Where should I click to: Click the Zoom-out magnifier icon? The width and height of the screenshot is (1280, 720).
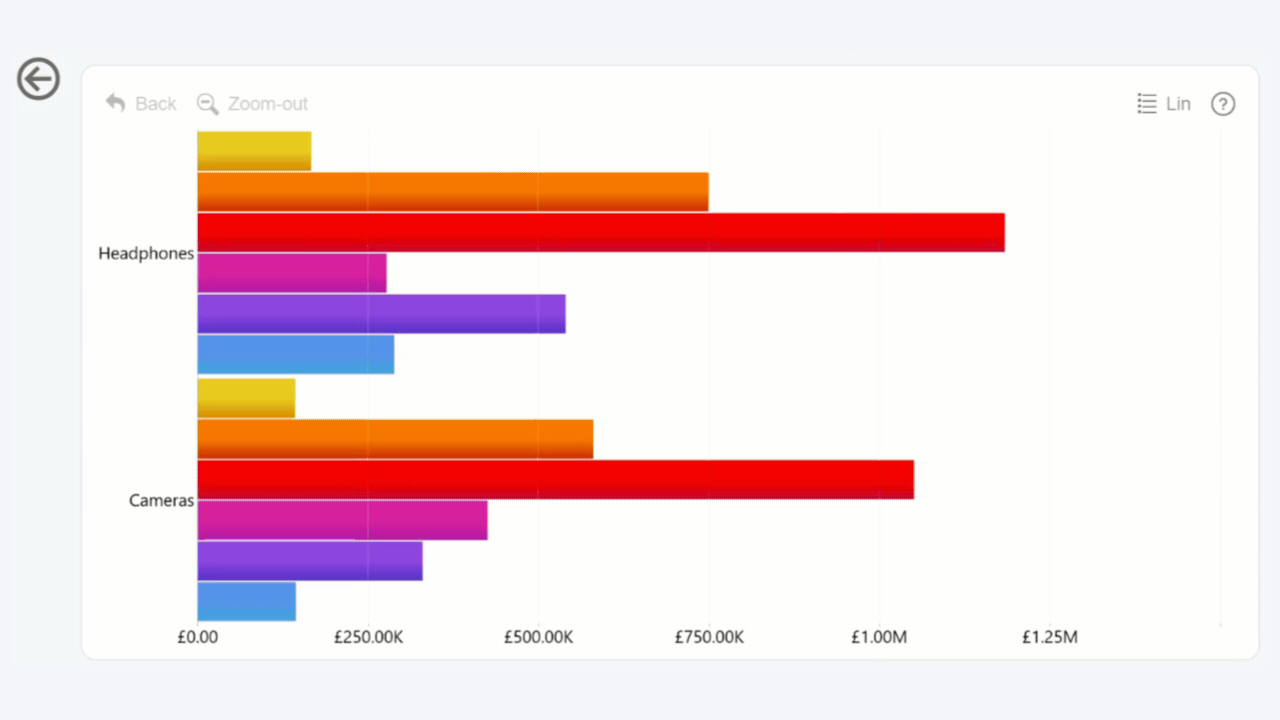pos(208,104)
